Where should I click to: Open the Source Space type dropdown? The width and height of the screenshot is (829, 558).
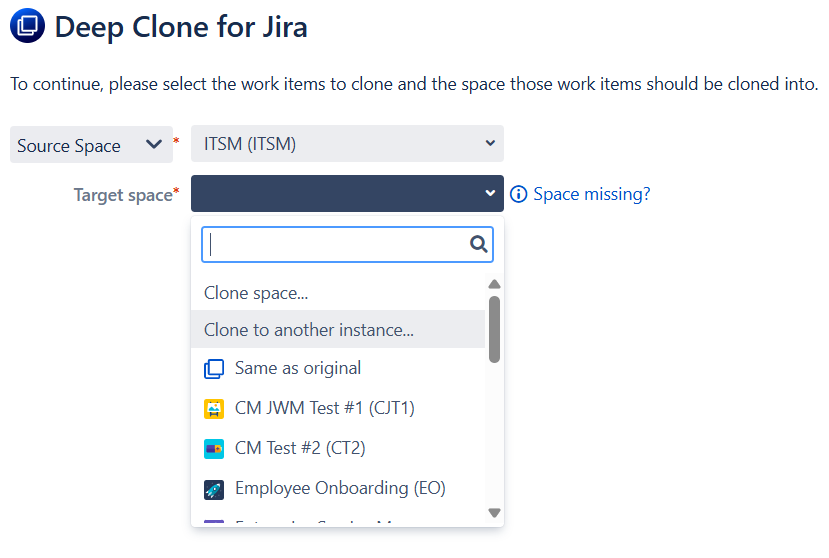tap(89, 145)
